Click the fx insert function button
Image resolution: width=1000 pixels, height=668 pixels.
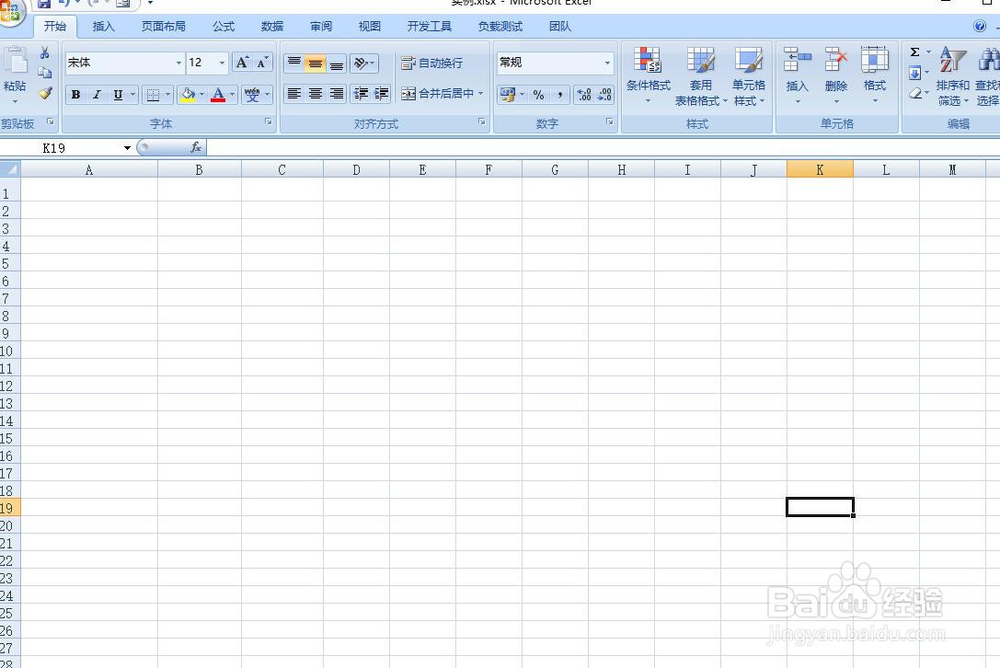coord(196,148)
